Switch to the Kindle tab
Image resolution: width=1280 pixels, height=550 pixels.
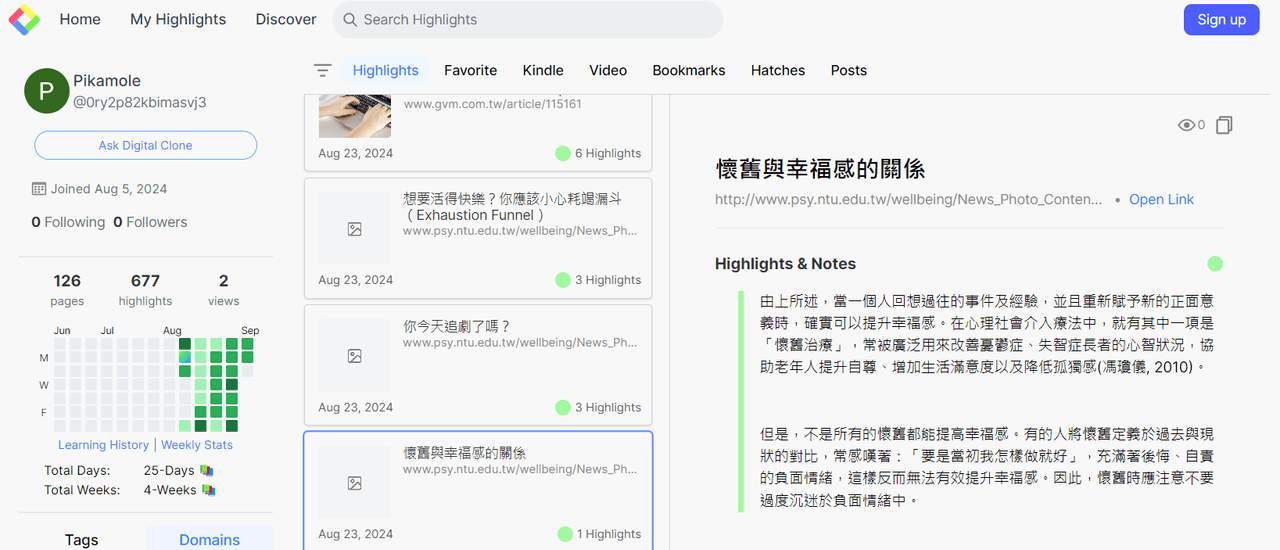click(543, 70)
